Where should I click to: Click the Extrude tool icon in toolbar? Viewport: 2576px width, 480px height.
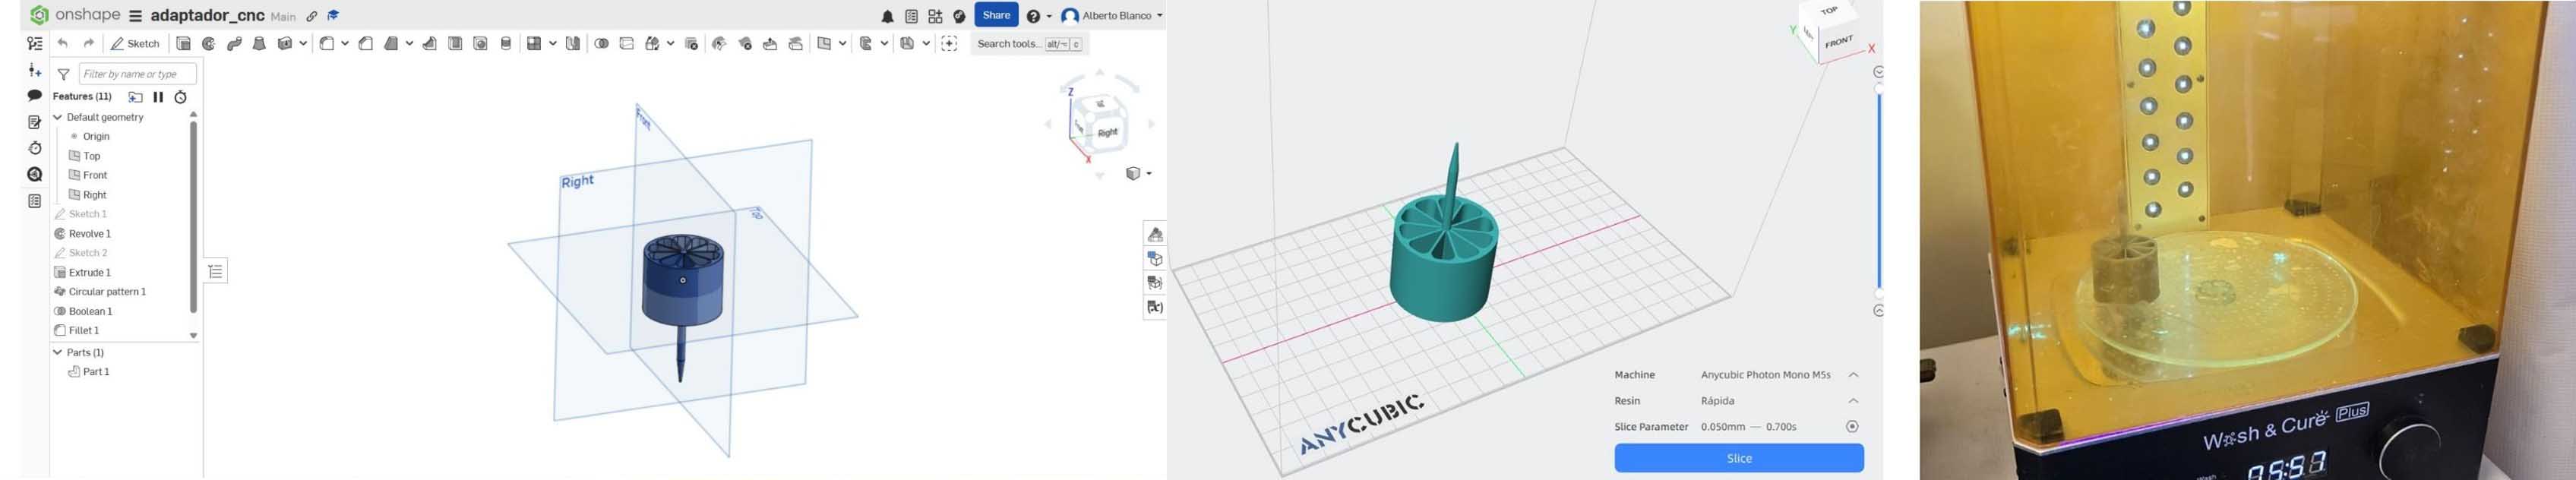point(184,44)
